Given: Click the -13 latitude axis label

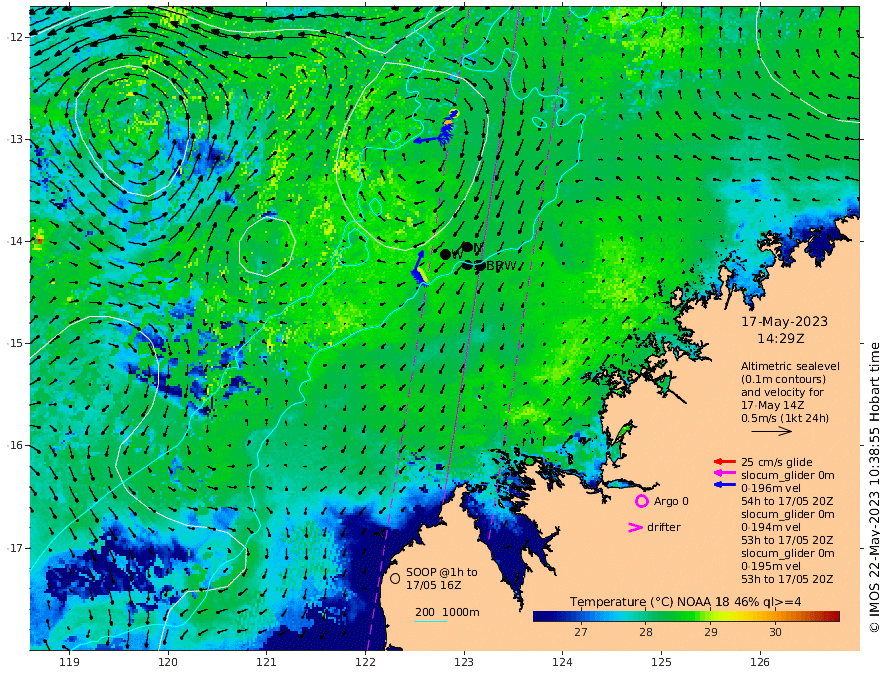Looking at the screenshot, I should 15,139.
